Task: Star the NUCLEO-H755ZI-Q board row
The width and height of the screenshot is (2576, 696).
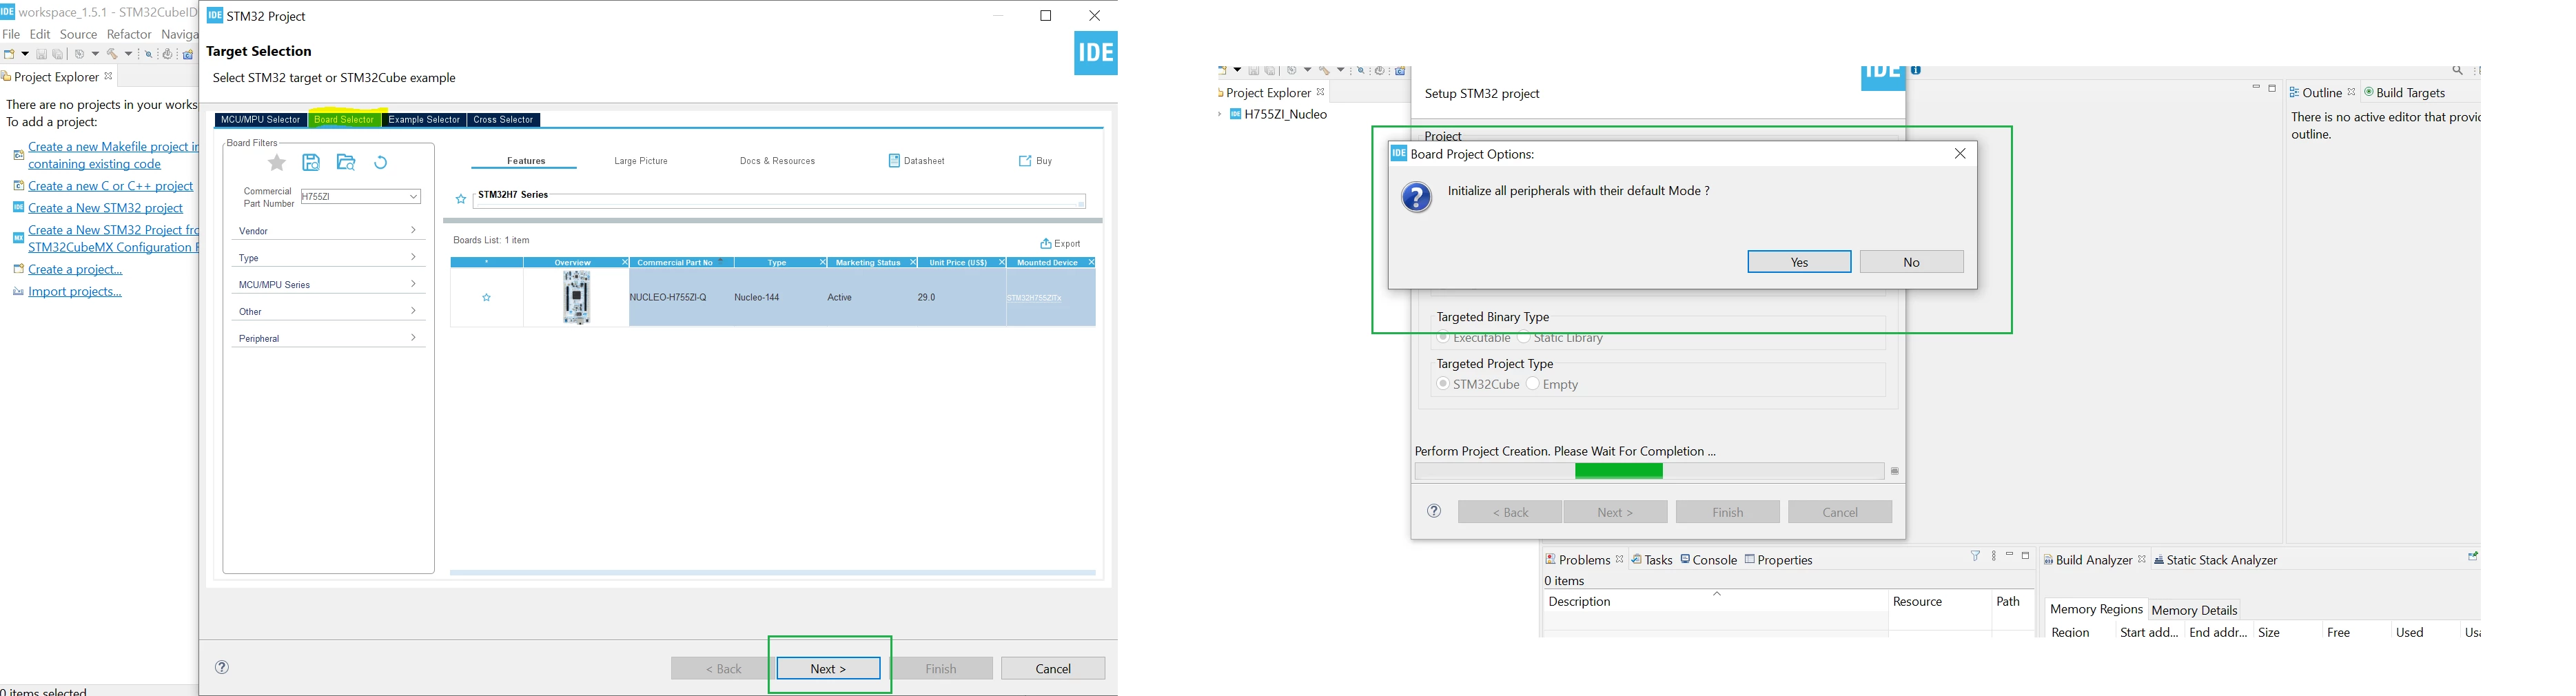Action: [487, 298]
